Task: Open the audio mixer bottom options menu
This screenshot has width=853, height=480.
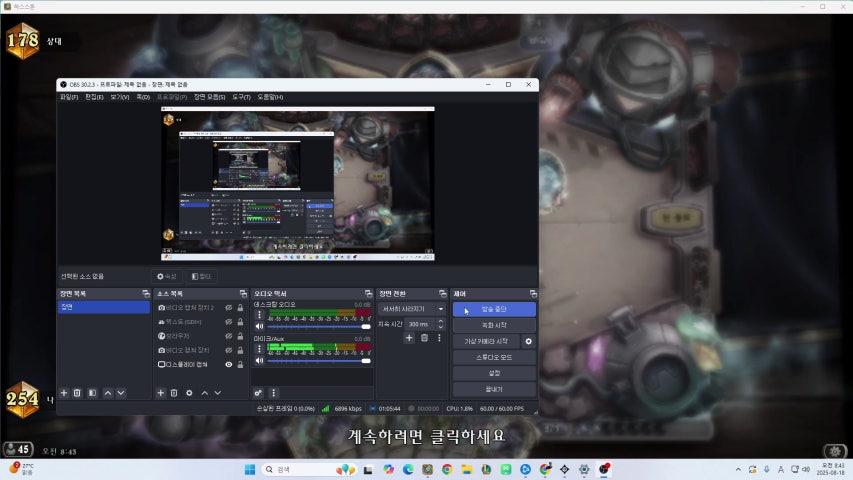Action: coord(274,392)
